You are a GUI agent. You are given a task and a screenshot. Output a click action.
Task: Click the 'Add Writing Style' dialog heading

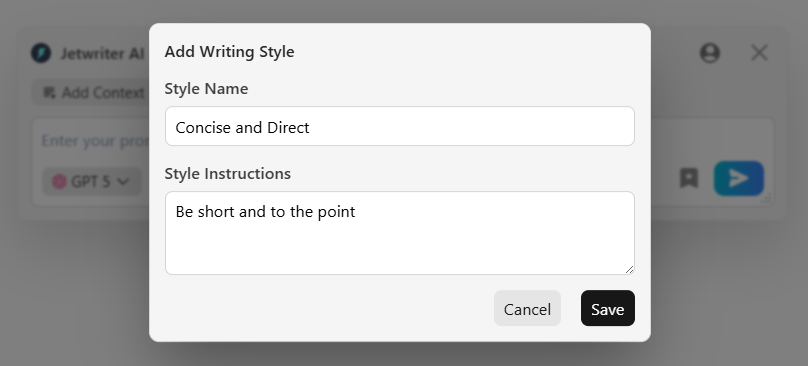point(229,52)
